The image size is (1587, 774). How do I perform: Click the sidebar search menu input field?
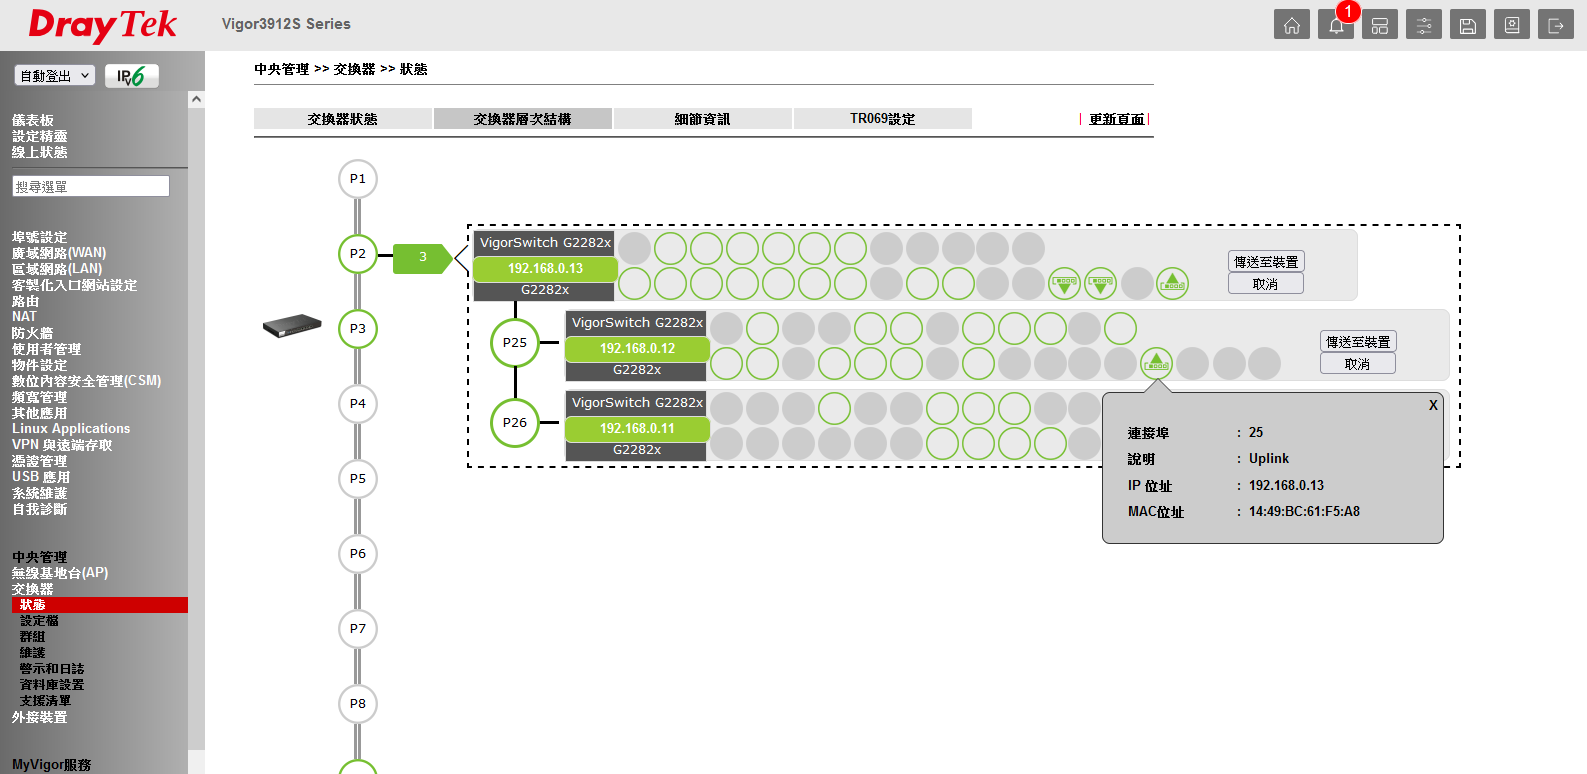91,187
